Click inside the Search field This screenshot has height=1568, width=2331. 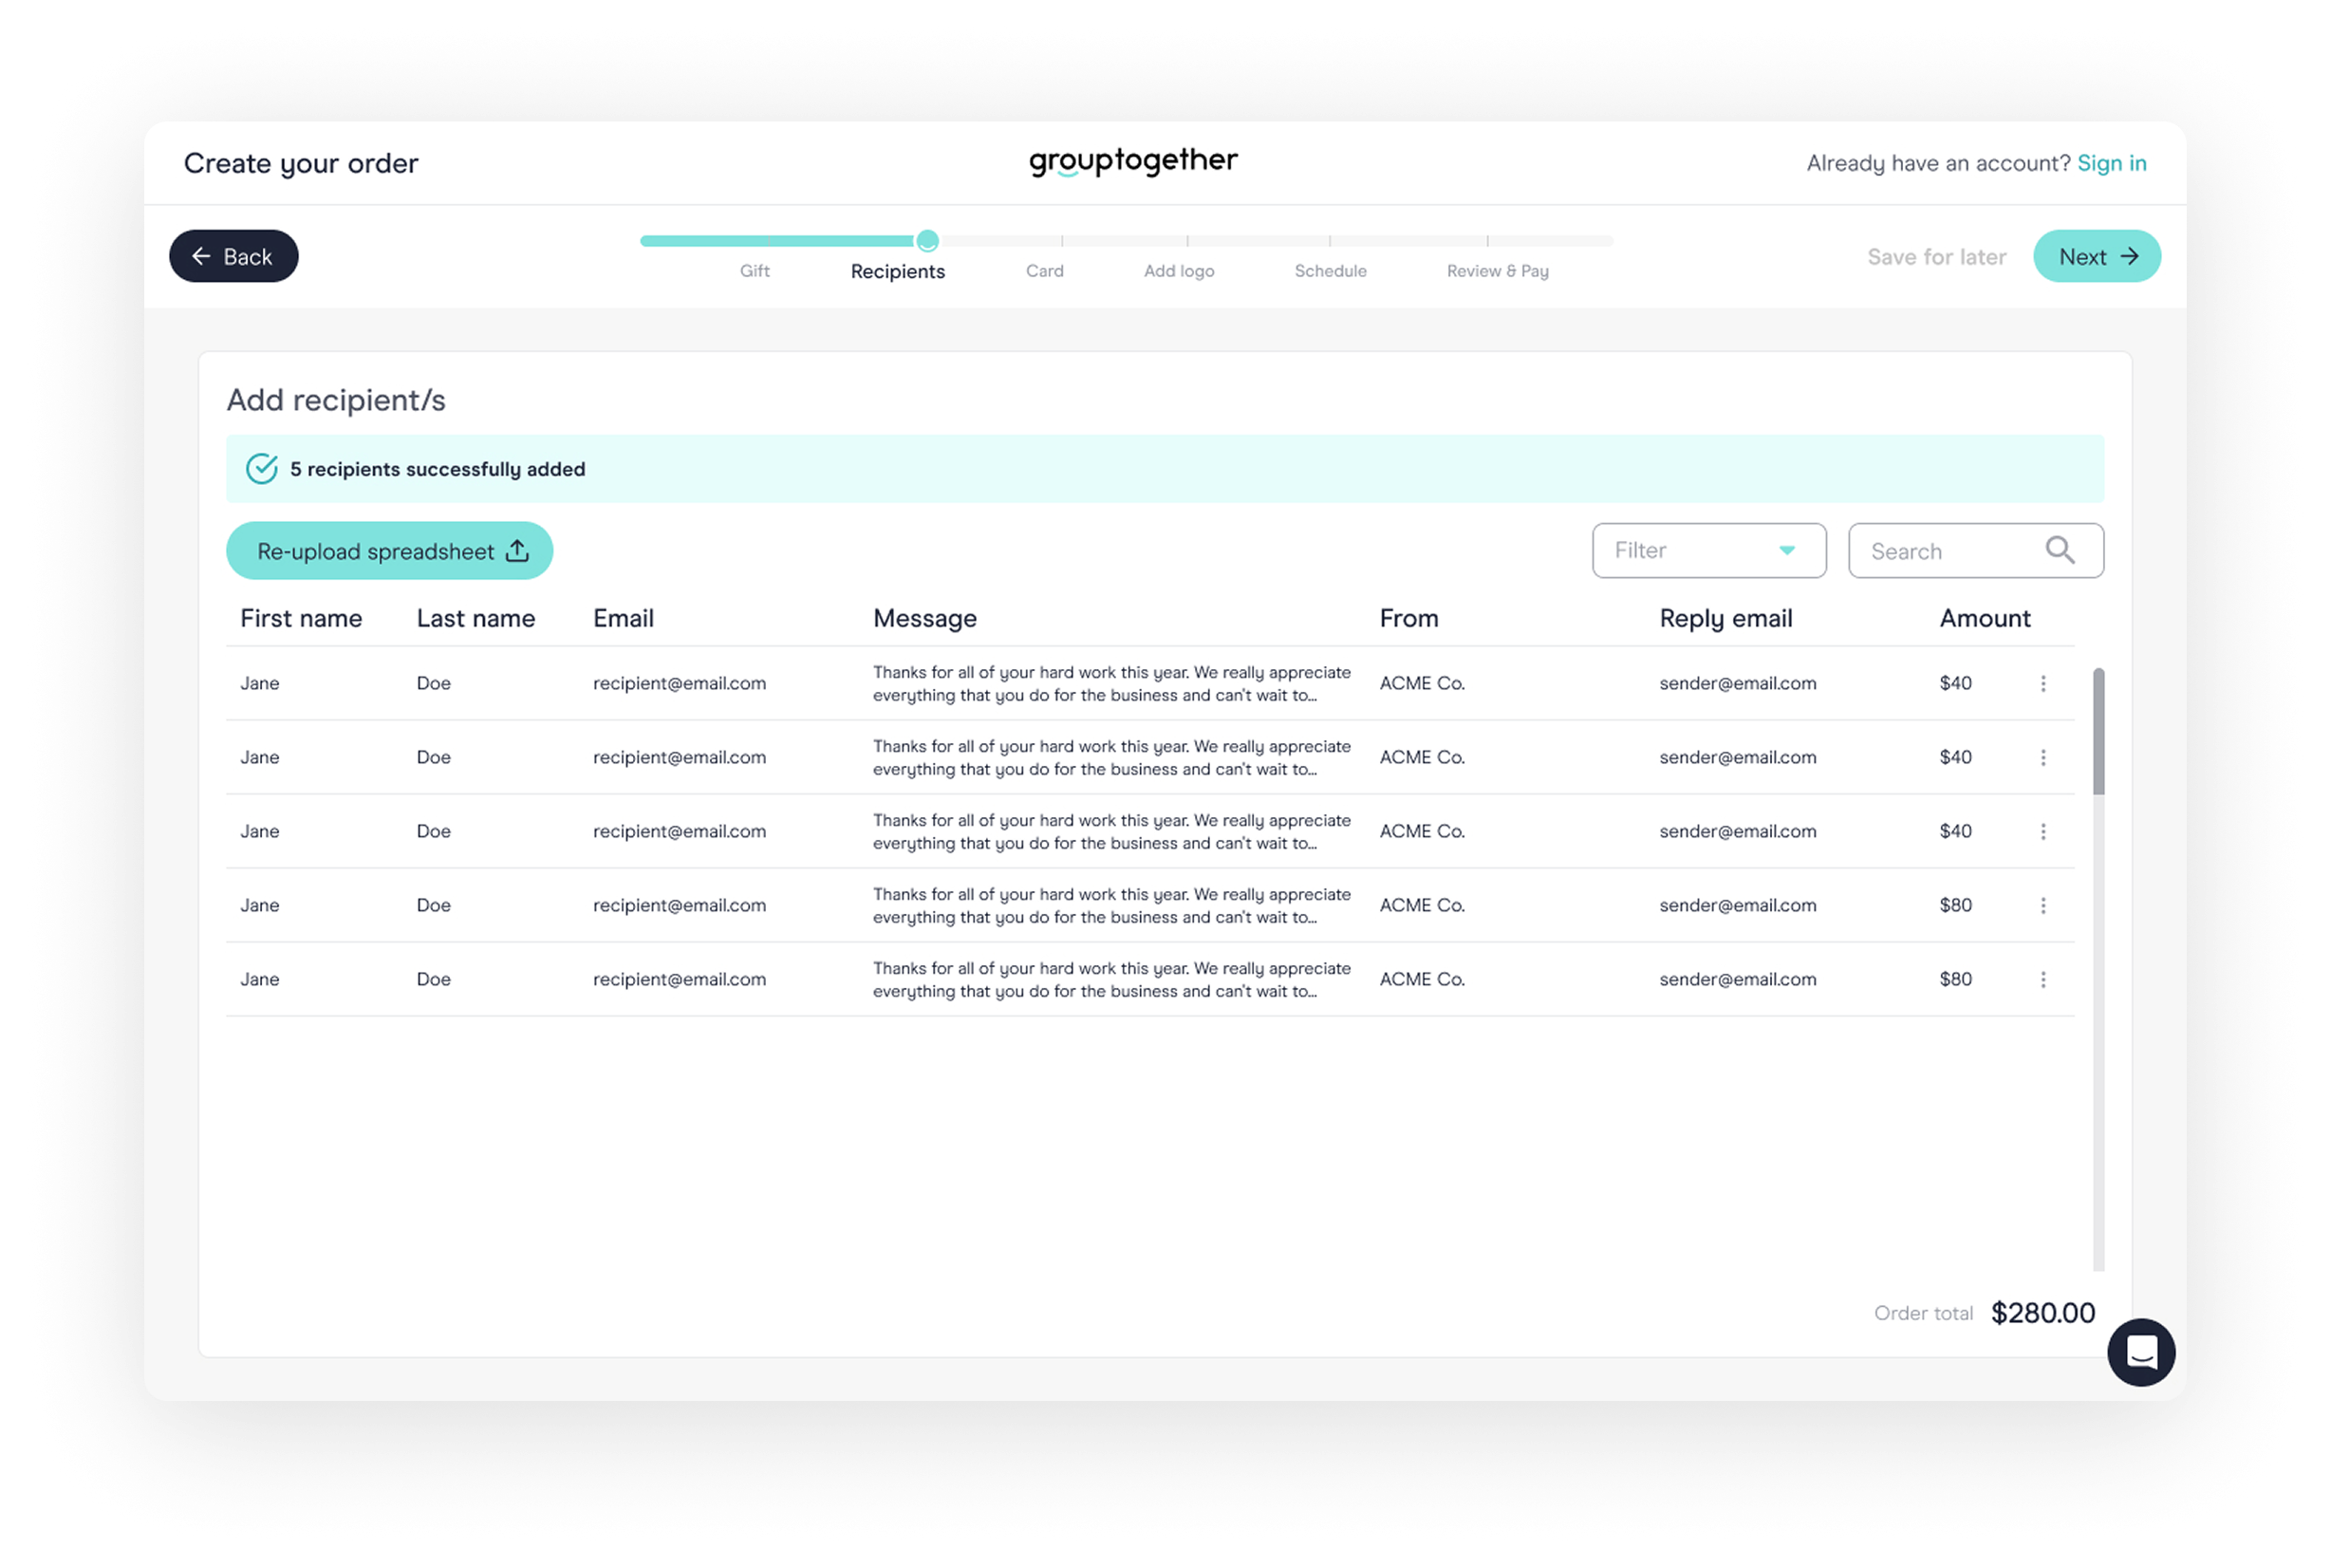pos(1950,550)
